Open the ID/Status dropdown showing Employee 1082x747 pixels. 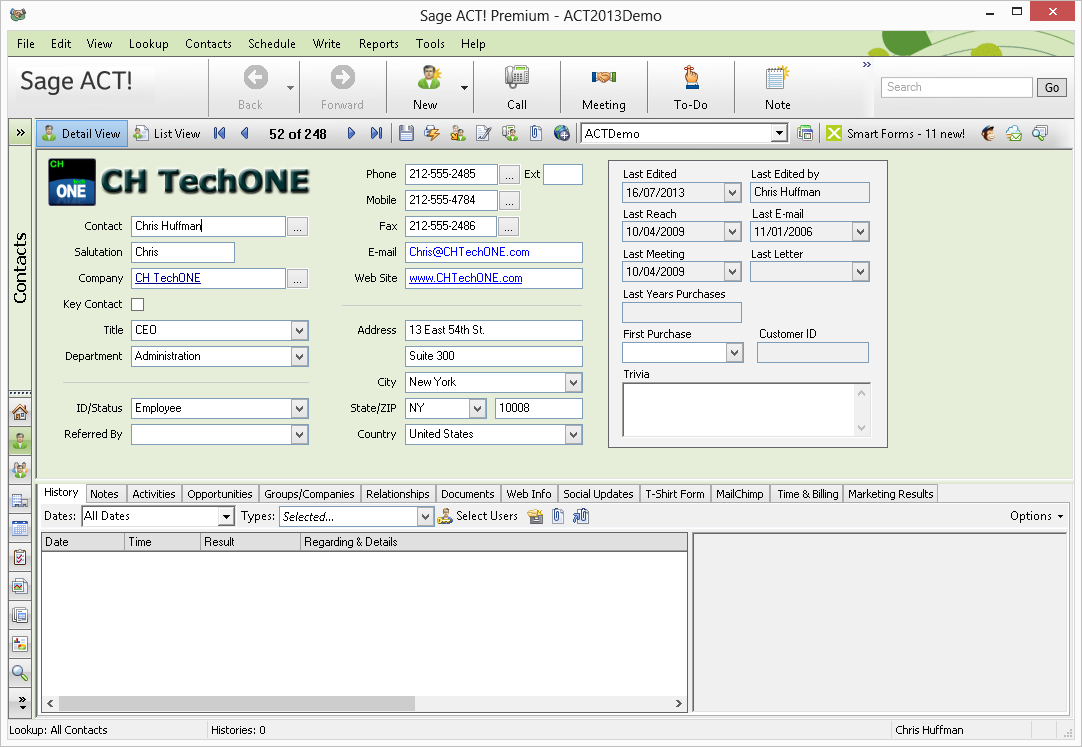[x=299, y=408]
